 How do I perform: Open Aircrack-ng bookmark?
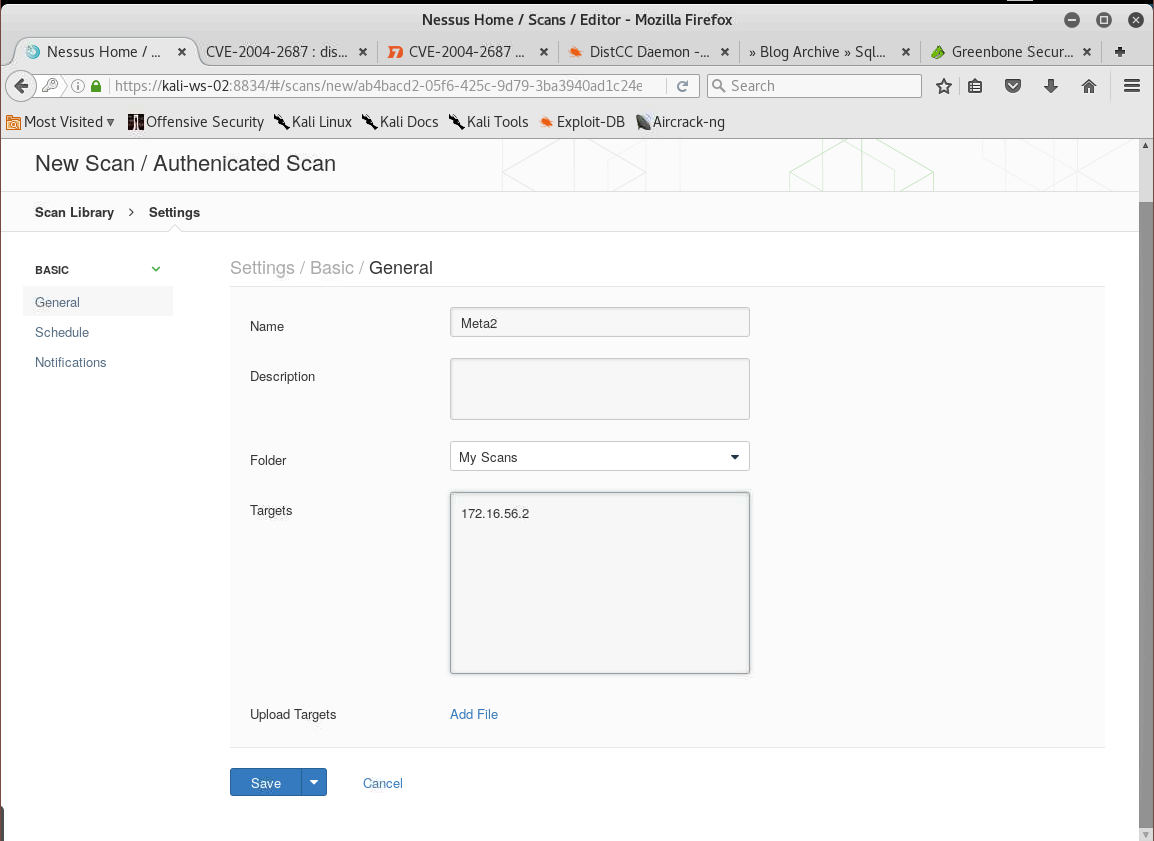point(680,122)
